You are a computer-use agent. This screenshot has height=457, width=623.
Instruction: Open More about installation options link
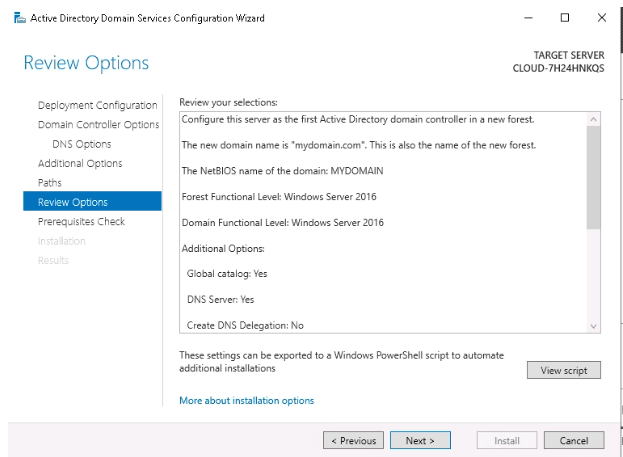pyautogui.click(x=246, y=401)
